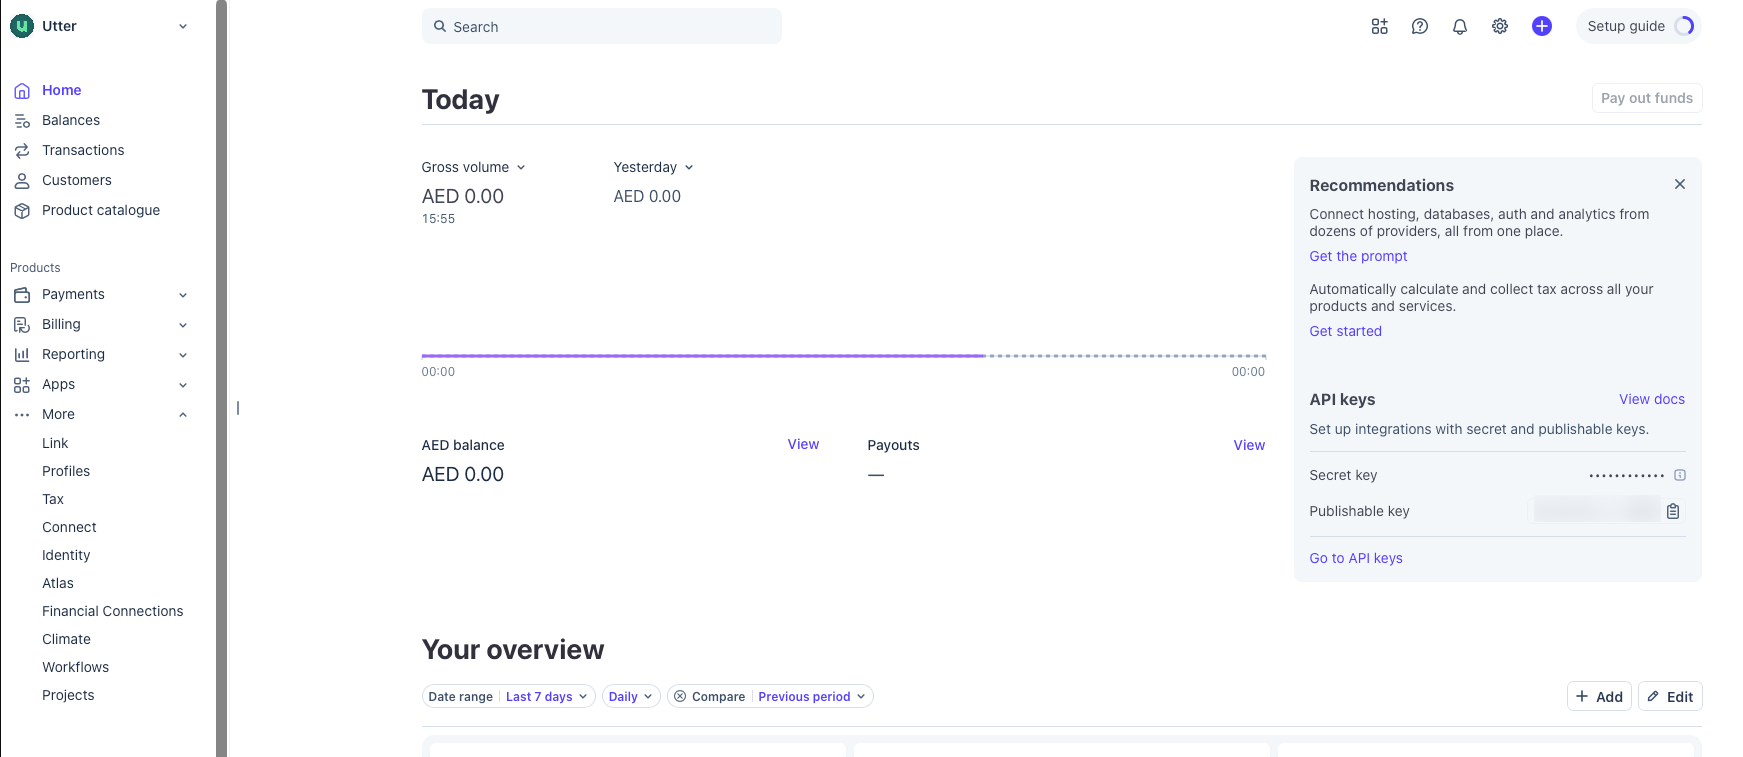
Task: Open the View docs link
Action: tap(1651, 399)
